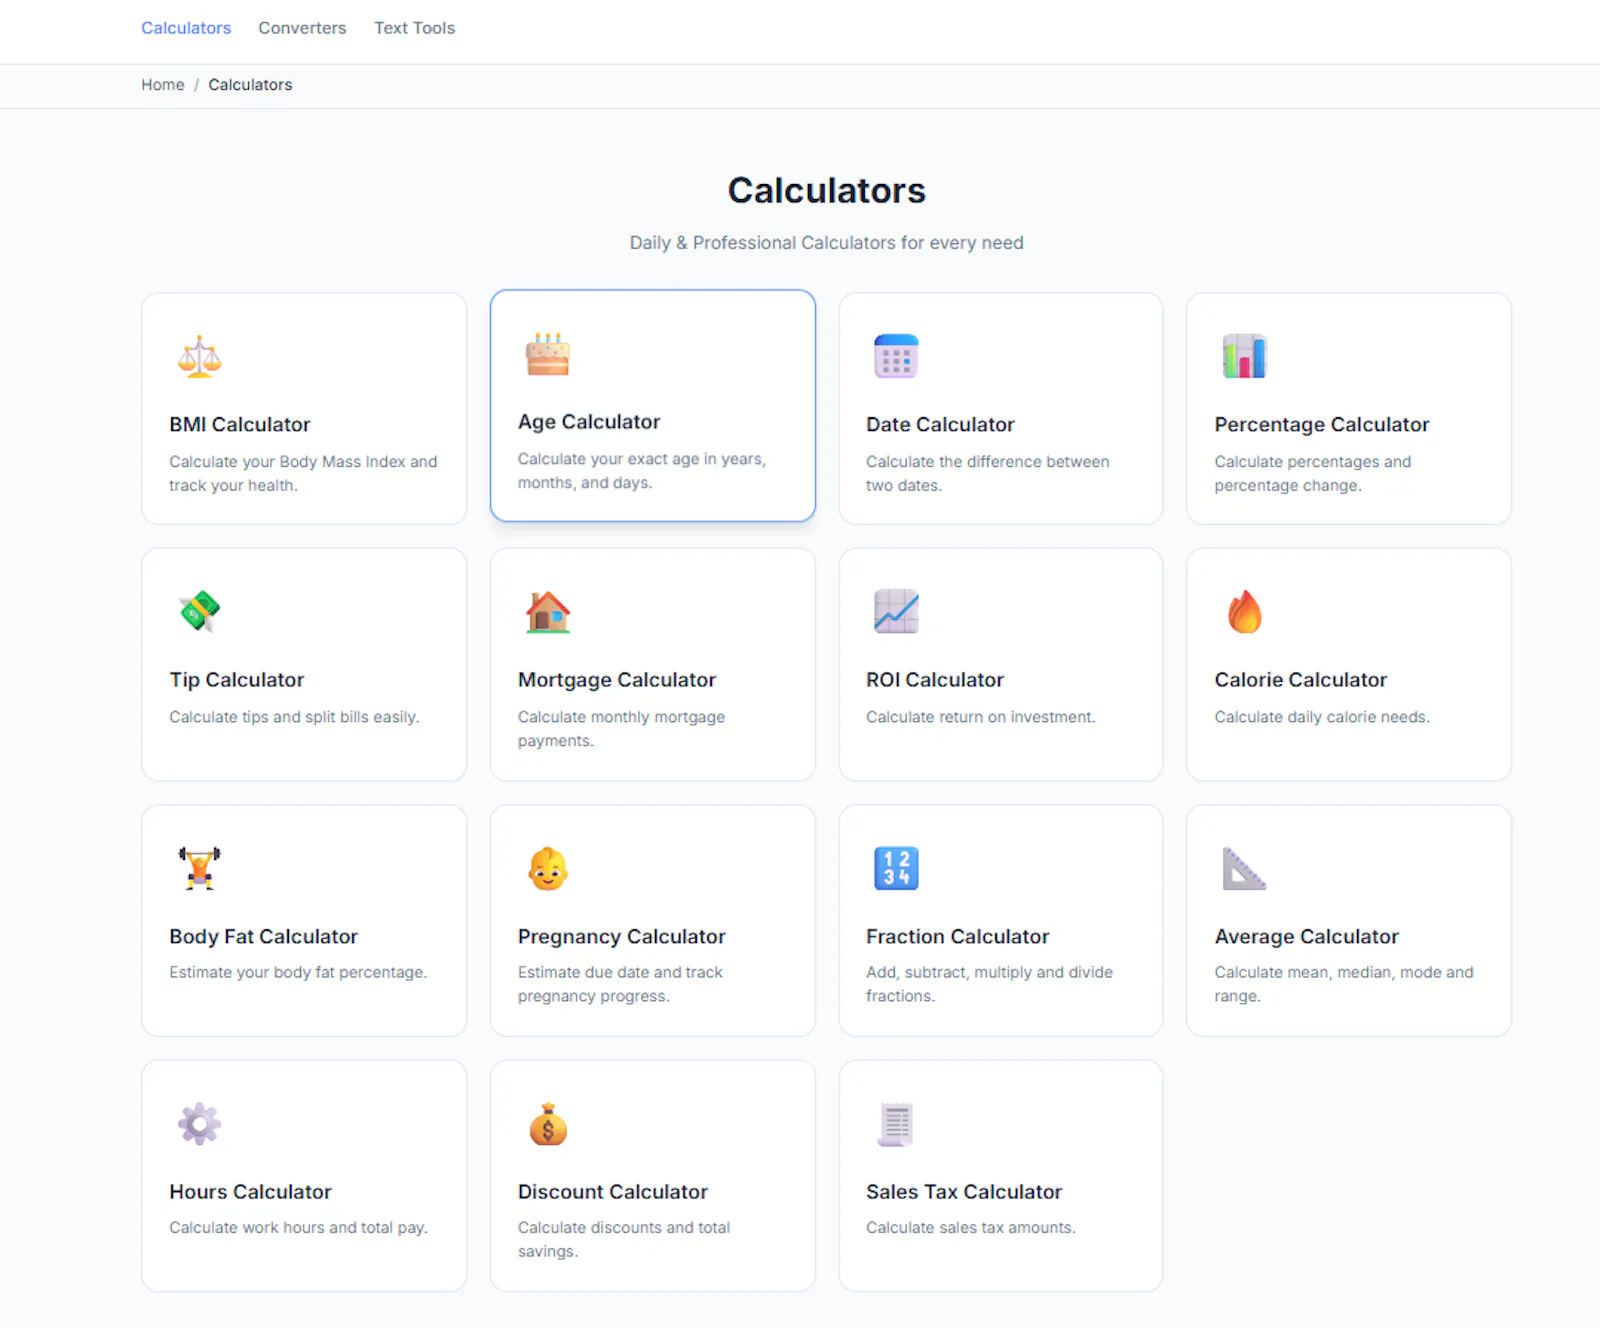This screenshot has width=1600, height=1328.
Task: Open the Age Calculator title link
Action: [x=589, y=422]
